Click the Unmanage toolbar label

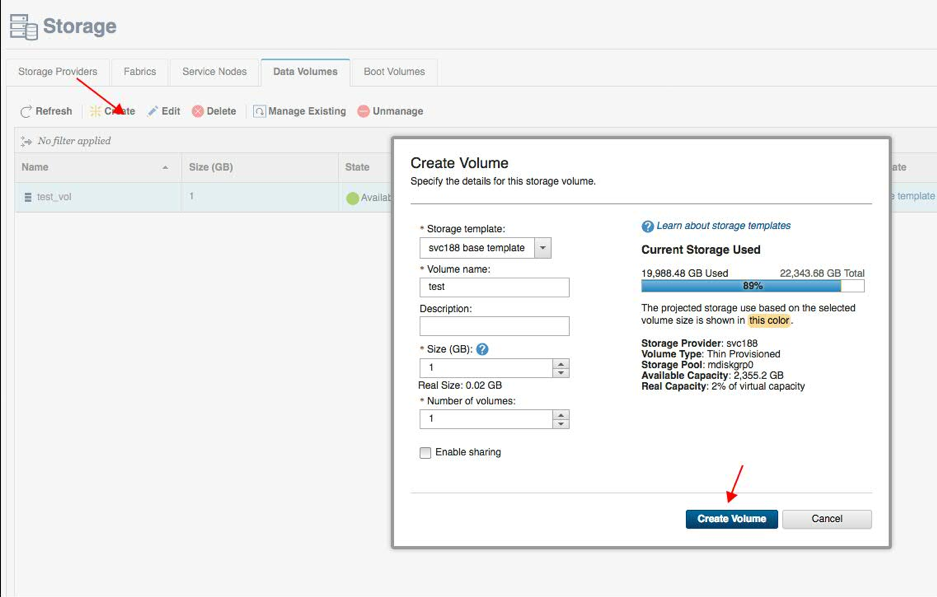tap(398, 111)
